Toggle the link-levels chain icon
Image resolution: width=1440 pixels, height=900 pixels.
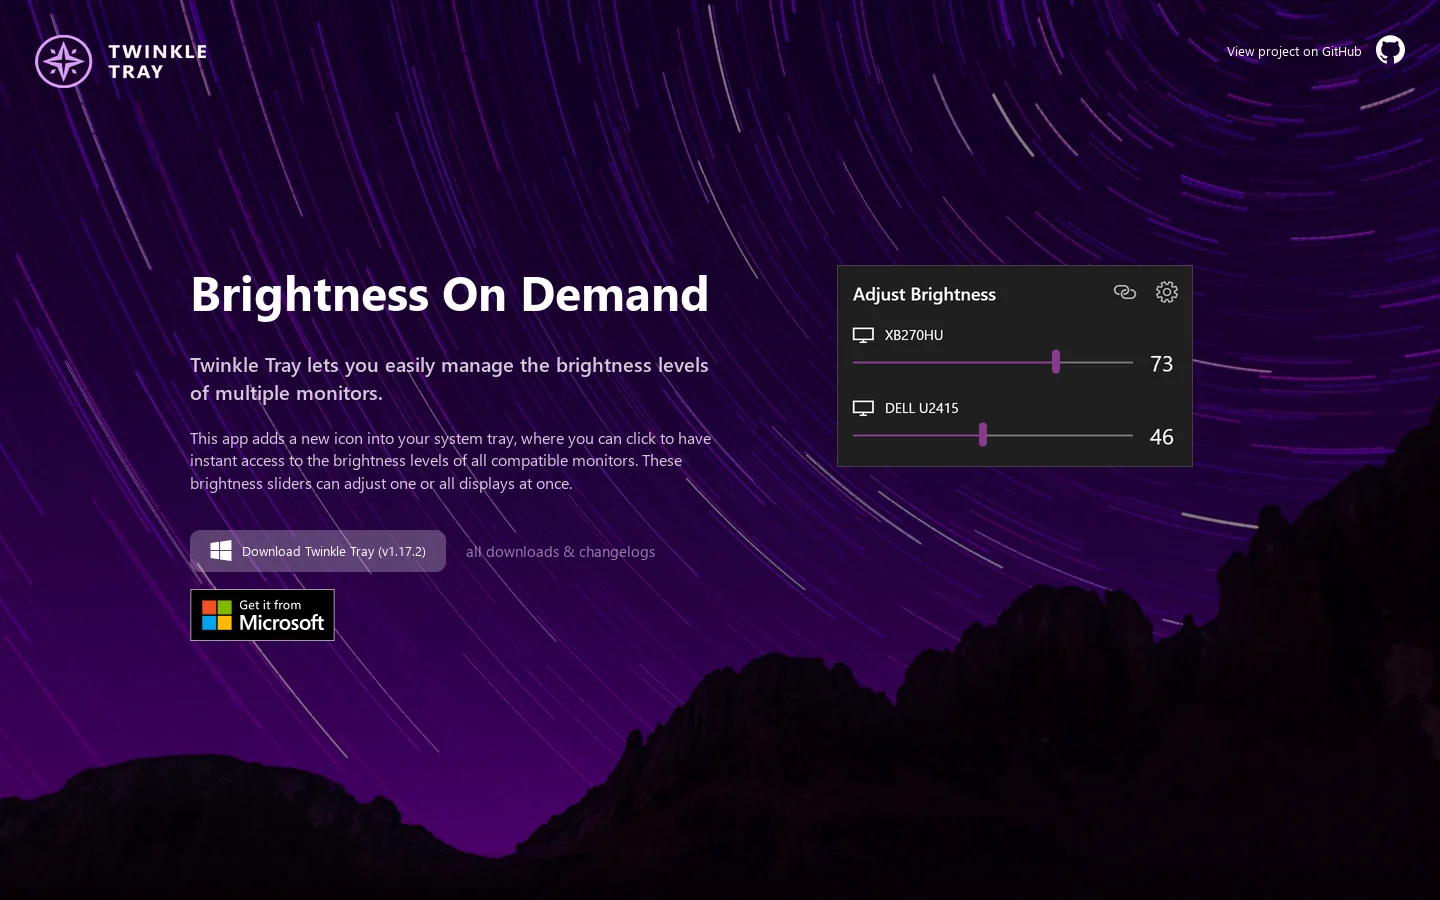1125,292
